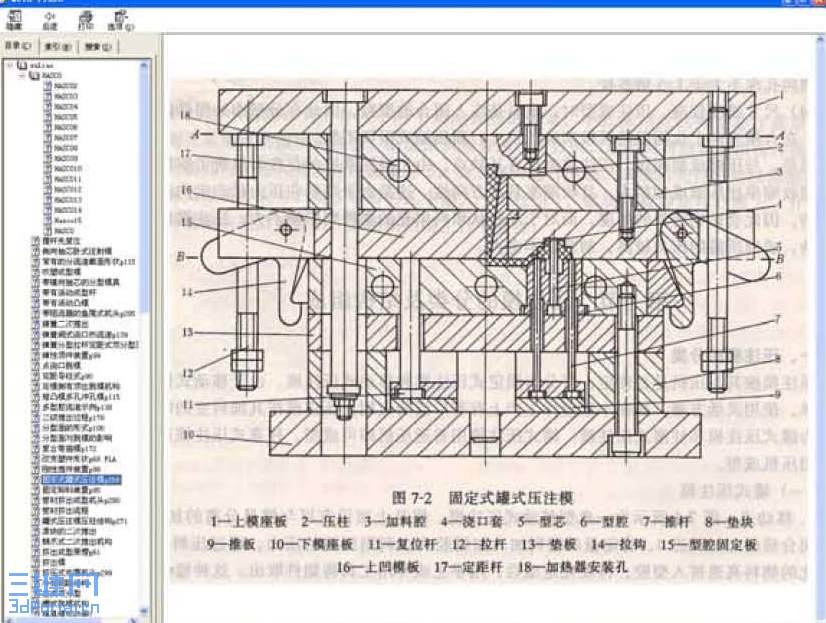Select the NACC08 topic in the tree
This screenshot has height=623, width=826.
pos(66,148)
